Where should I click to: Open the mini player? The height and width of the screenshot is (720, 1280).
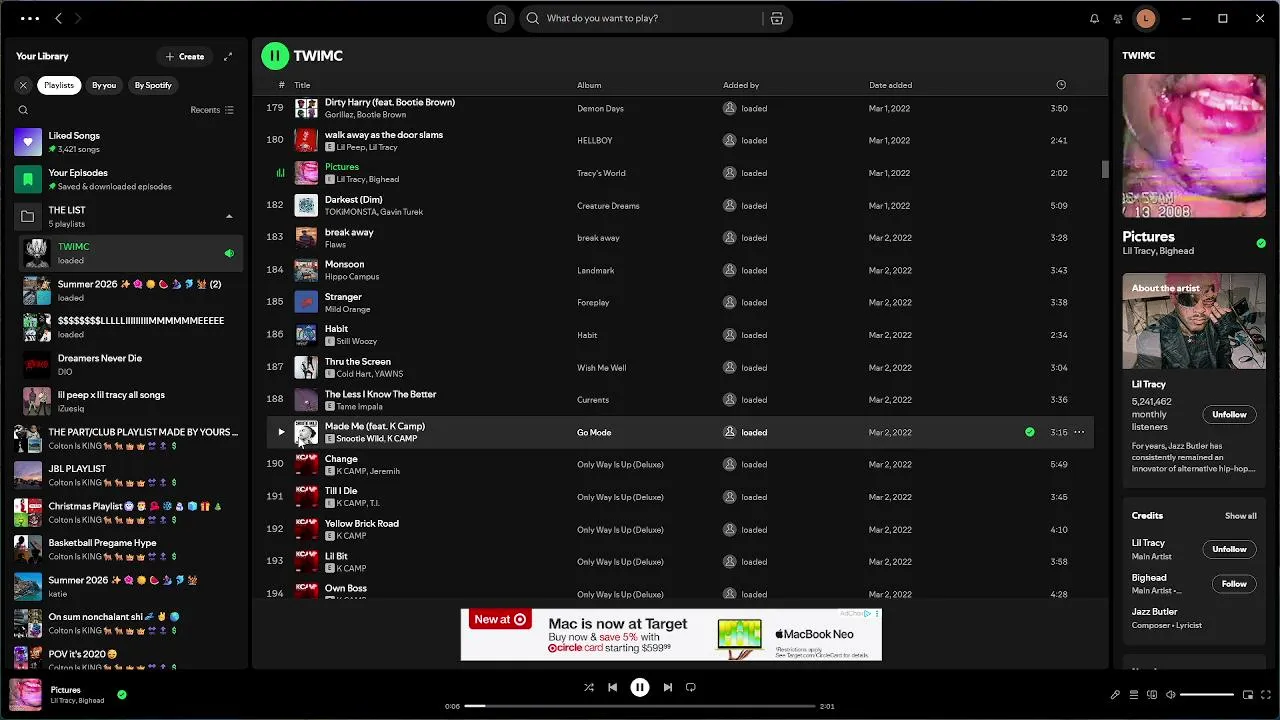click(x=1248, y=694)
